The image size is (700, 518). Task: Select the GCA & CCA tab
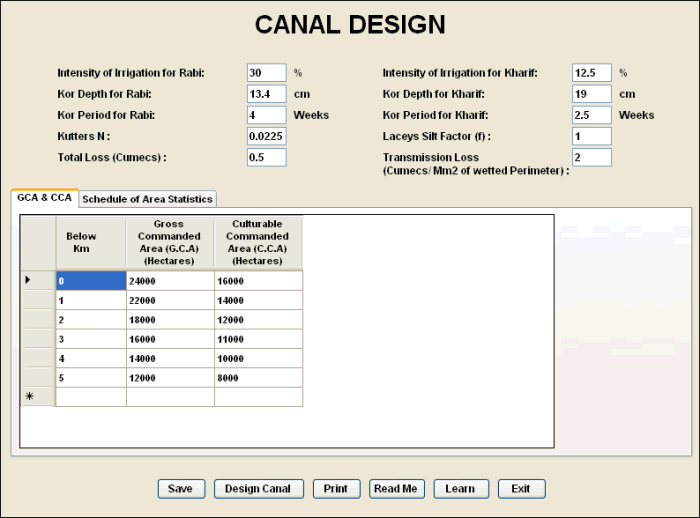[44, 197]
